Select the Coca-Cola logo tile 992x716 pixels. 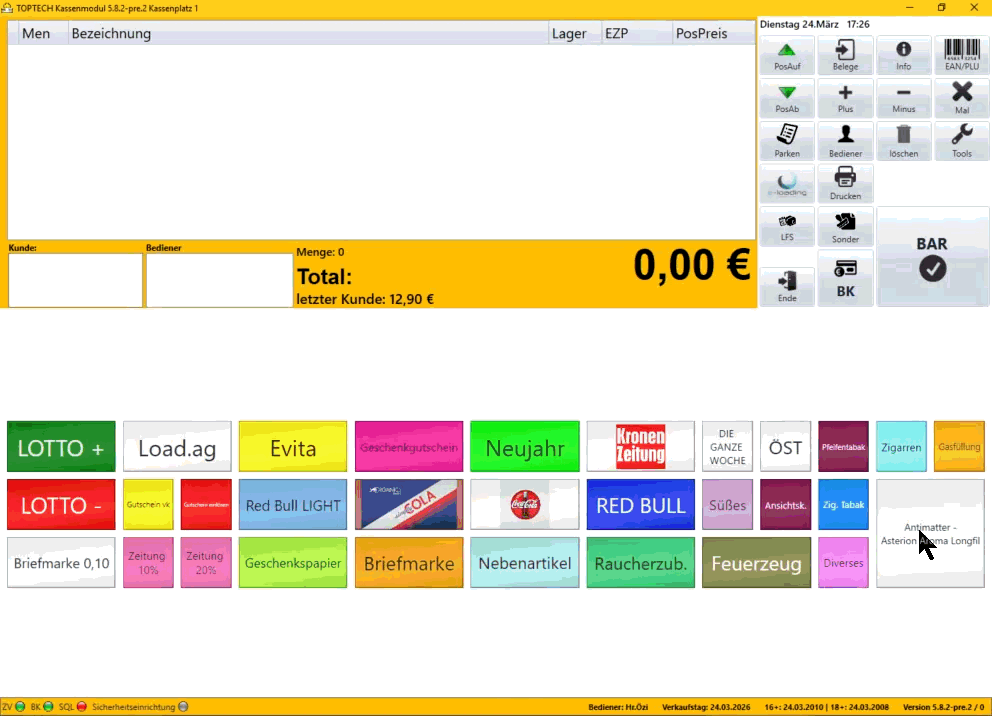click(x=524, y=505)
